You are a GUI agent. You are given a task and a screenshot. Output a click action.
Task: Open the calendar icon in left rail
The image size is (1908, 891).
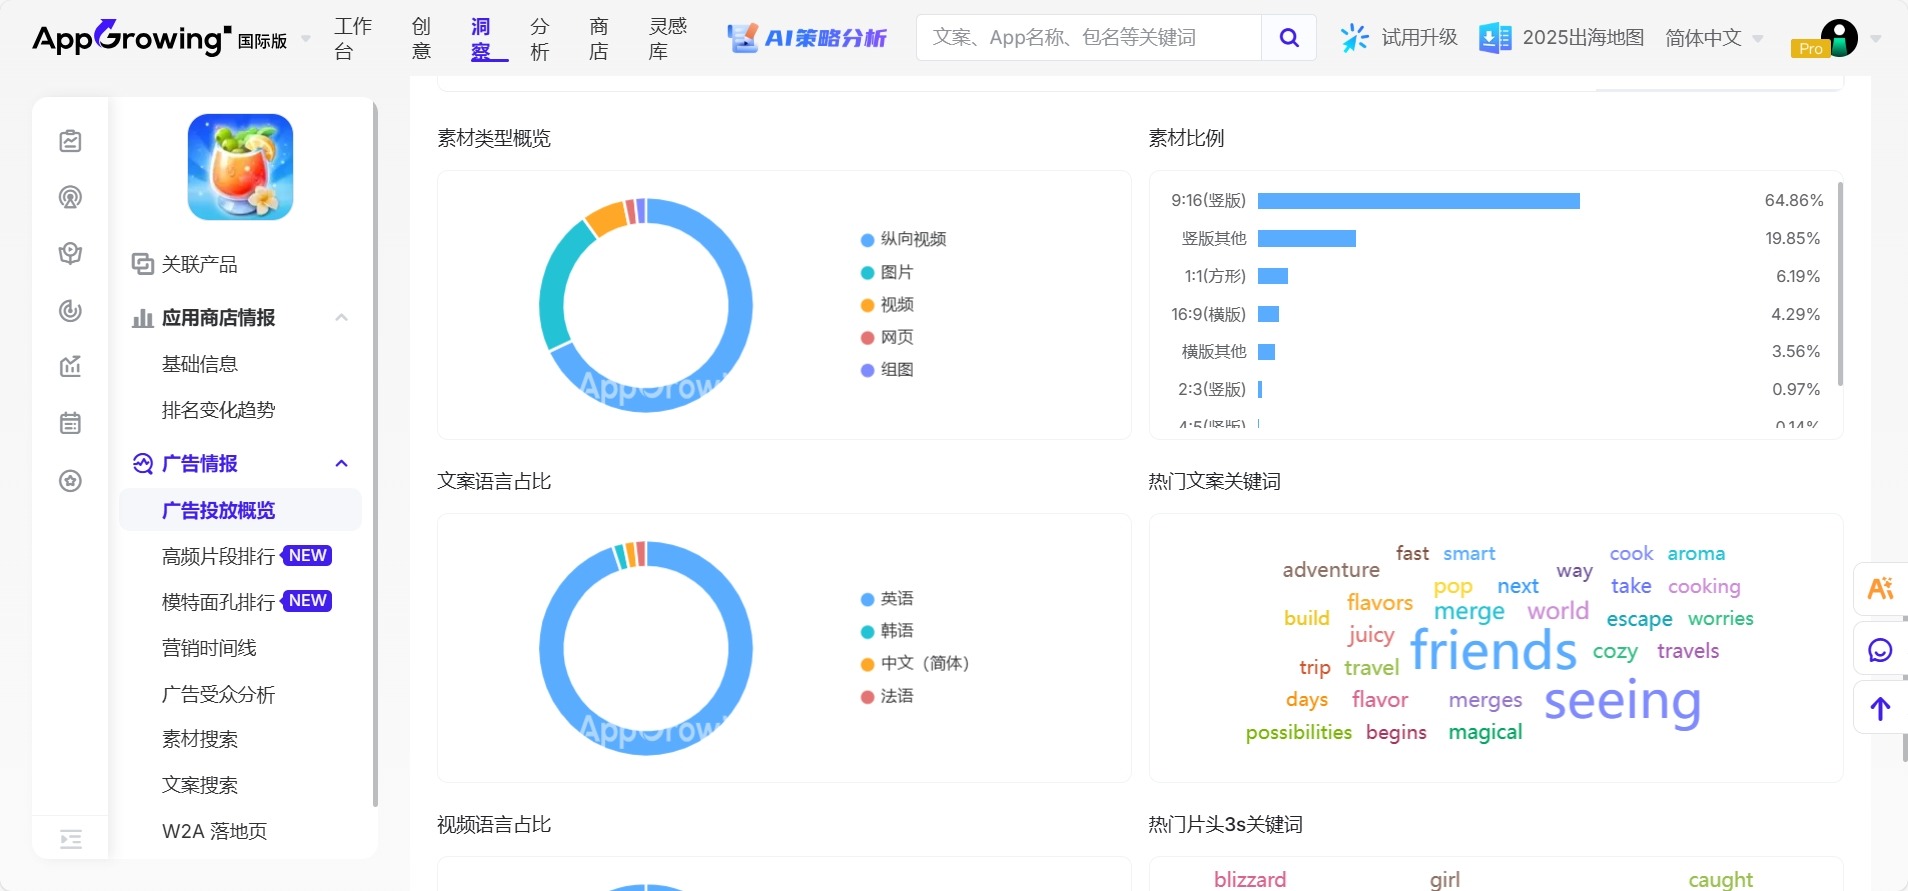tap(70, 423)
